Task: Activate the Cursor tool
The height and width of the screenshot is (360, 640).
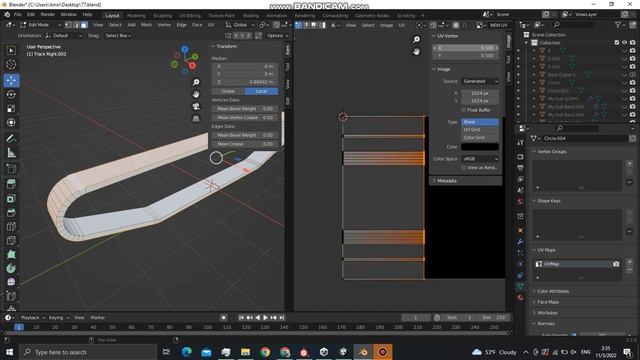Action: click(x=11, y=64)
